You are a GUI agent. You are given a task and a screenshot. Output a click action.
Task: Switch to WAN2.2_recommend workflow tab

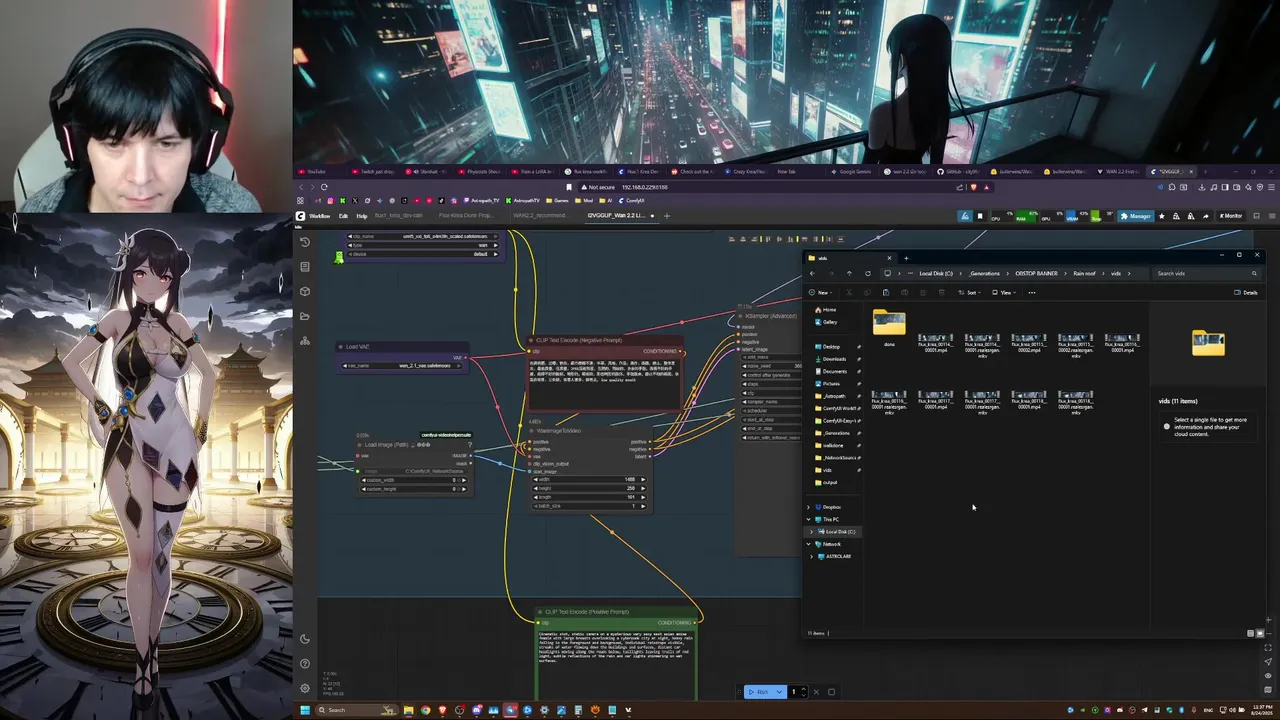(x=539, y=216)
